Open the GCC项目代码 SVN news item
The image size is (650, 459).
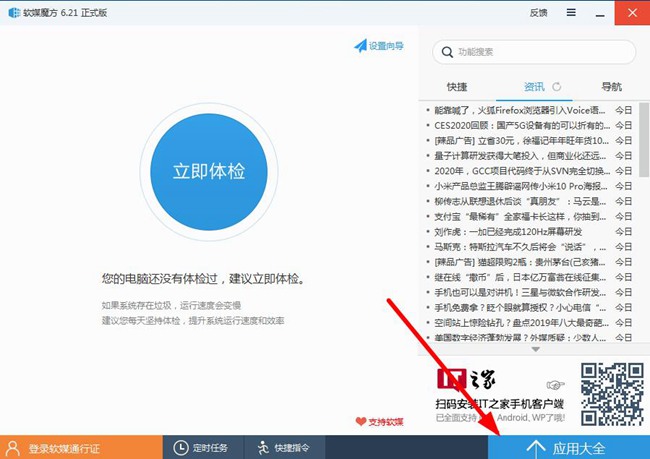tap(522, 171)
